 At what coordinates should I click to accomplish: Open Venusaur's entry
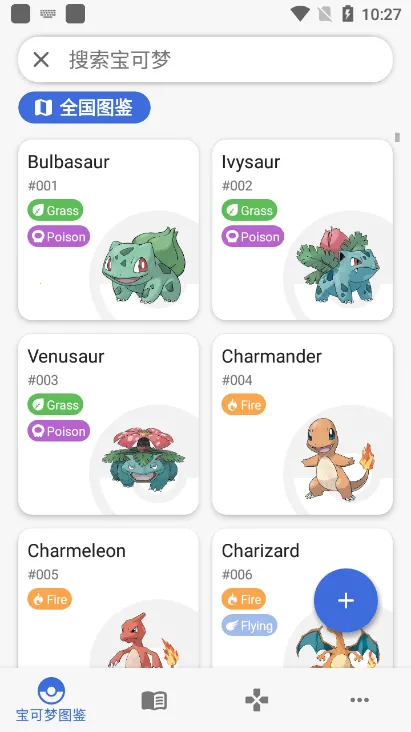click(x=108, y=424)
